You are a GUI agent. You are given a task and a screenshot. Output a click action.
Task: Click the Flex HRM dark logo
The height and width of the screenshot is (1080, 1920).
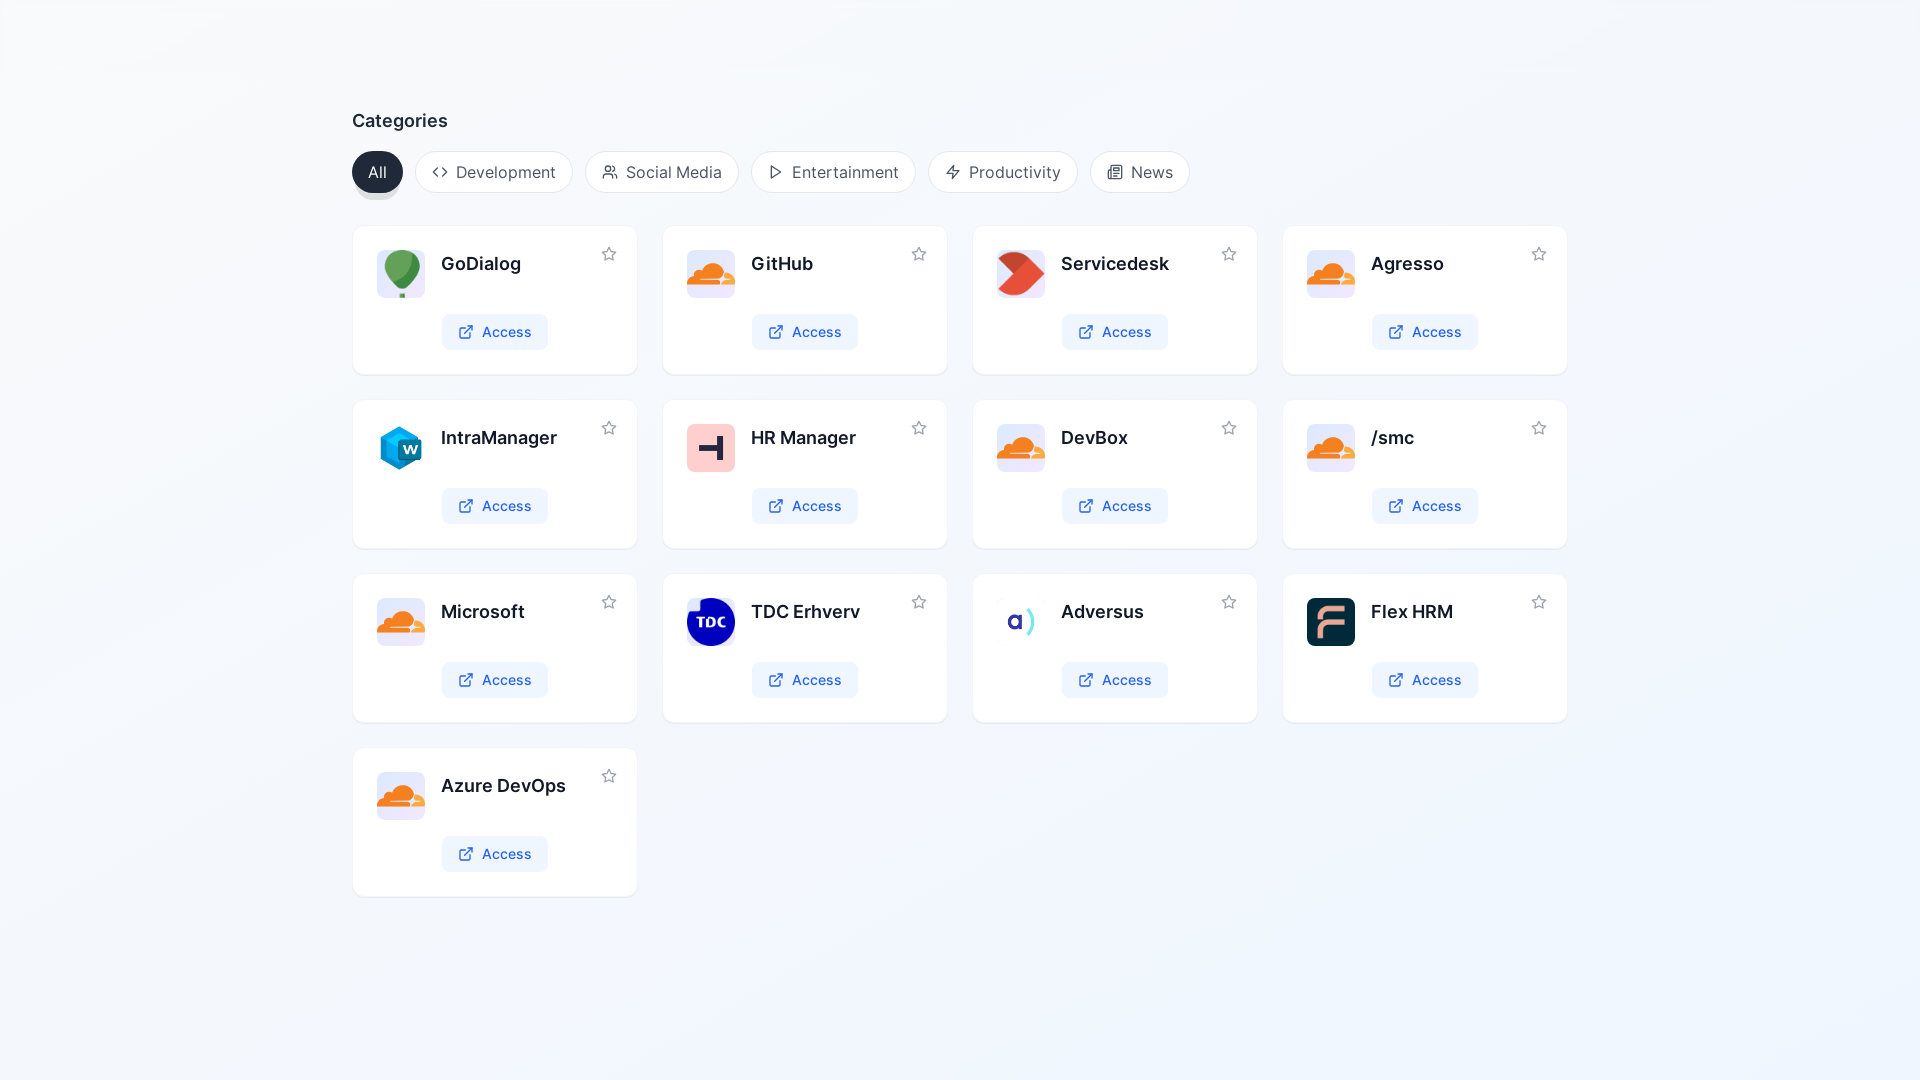click(x=1331, y=622)
